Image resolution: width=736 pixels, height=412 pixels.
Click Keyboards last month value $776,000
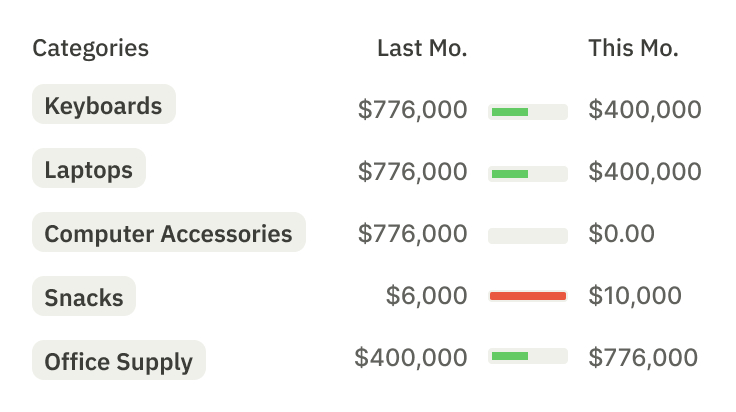pyautogui.click(x=413, y=109)
